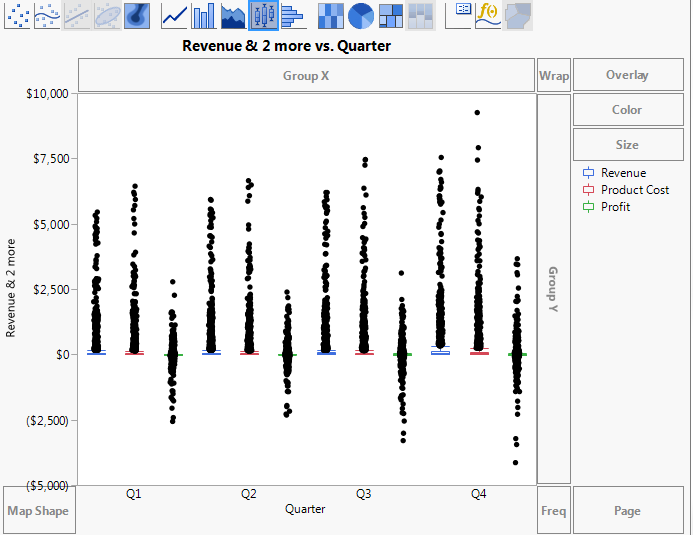Click the Overlay drop zone
693x535 pixels.
tap(627, 76)
